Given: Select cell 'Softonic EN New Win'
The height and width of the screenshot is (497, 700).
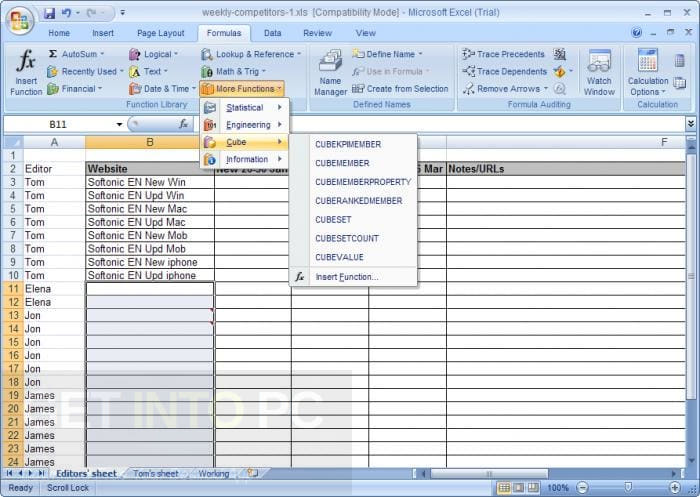Looking at the screenshot, I should (x=150, y=182).
